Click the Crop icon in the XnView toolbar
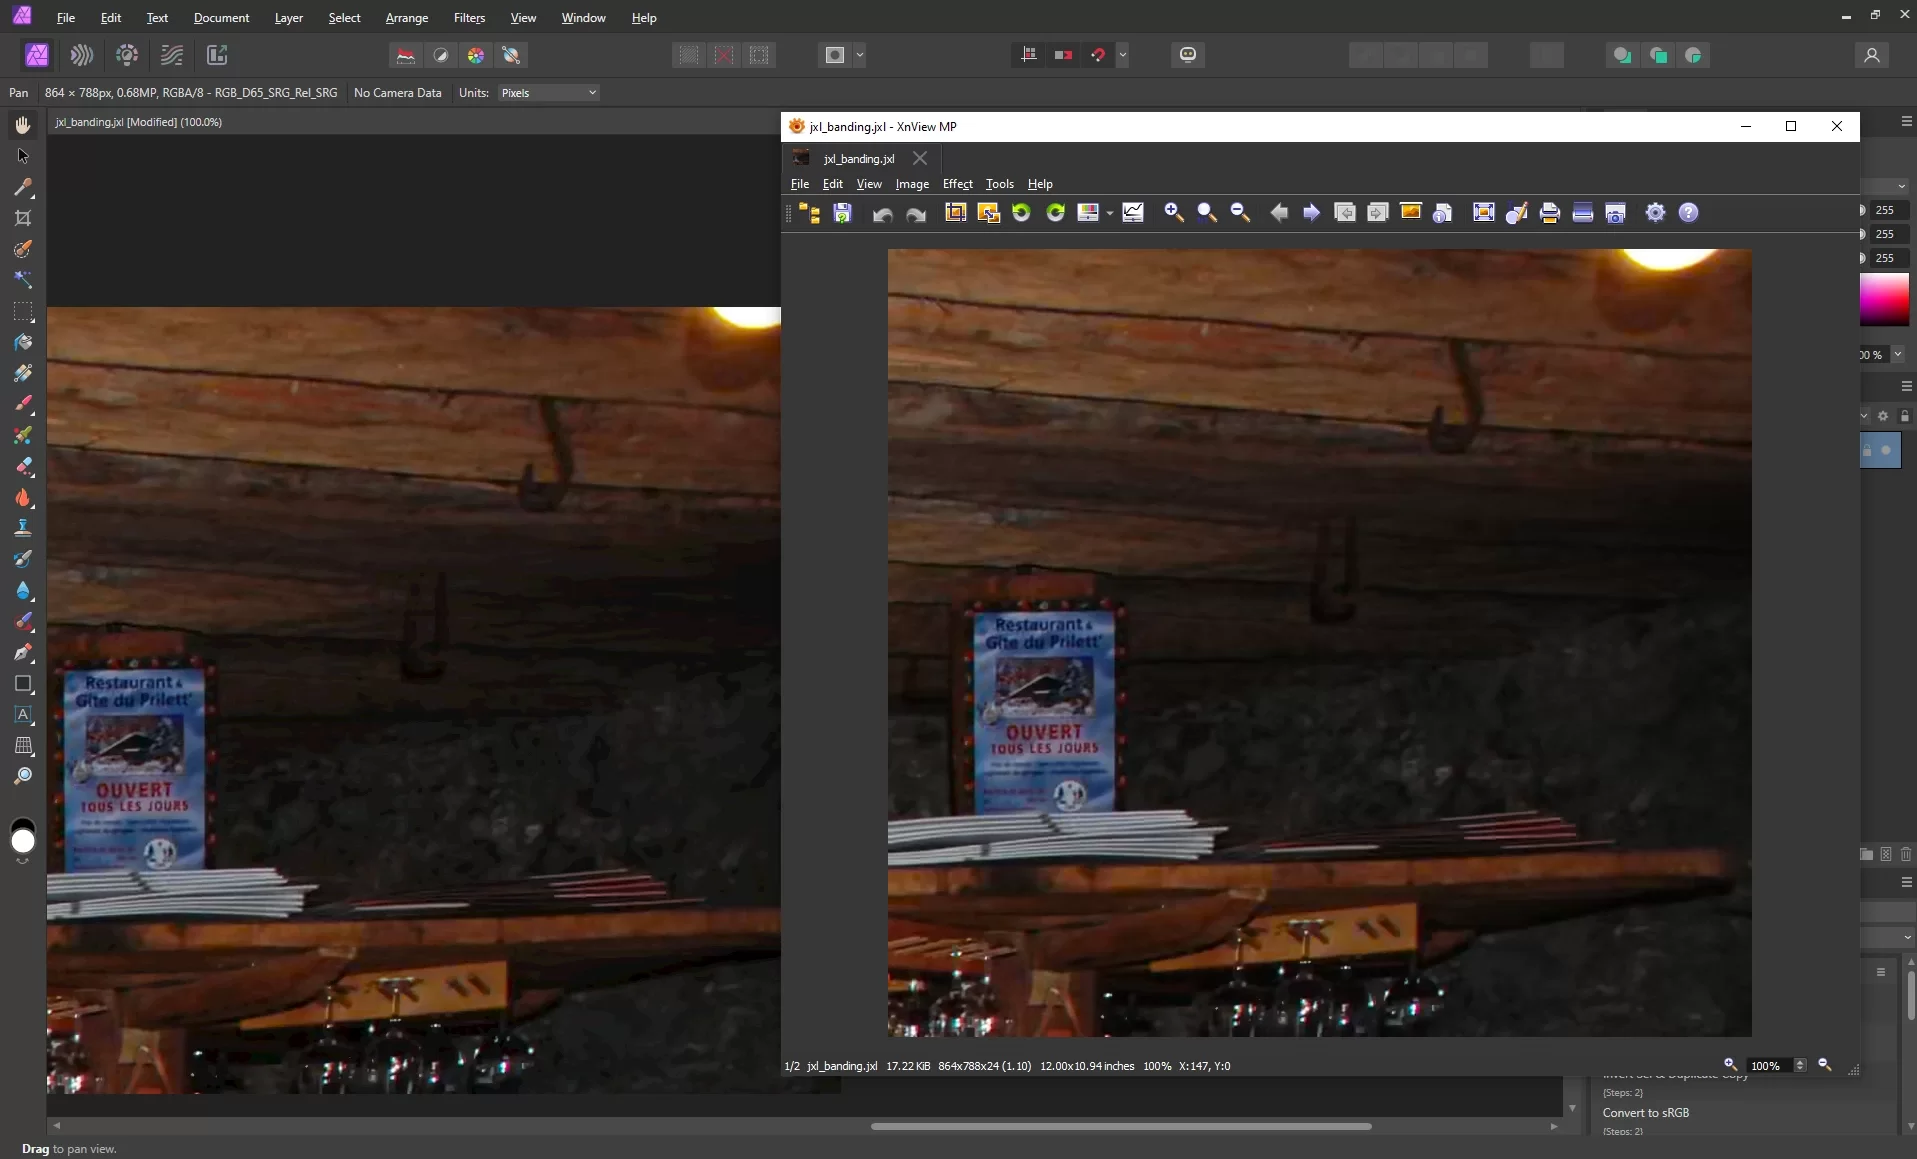The width and height of the screenshot is (1917, 1159). point(955,212)
